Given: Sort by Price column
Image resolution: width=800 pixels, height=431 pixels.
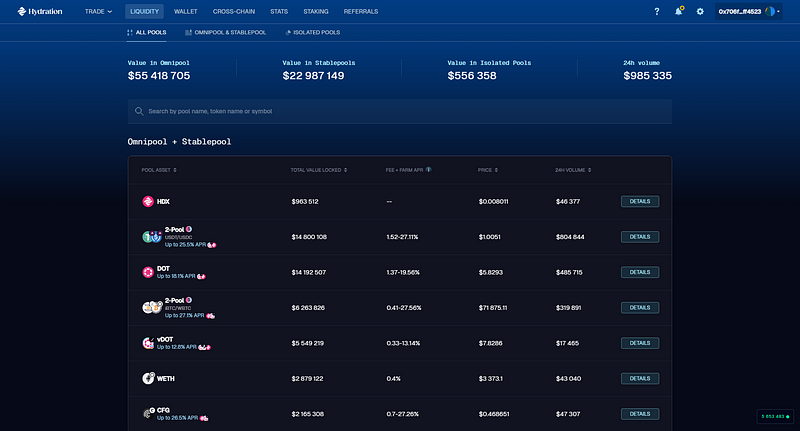Looking at the screenshot, I should pos(488,170).
